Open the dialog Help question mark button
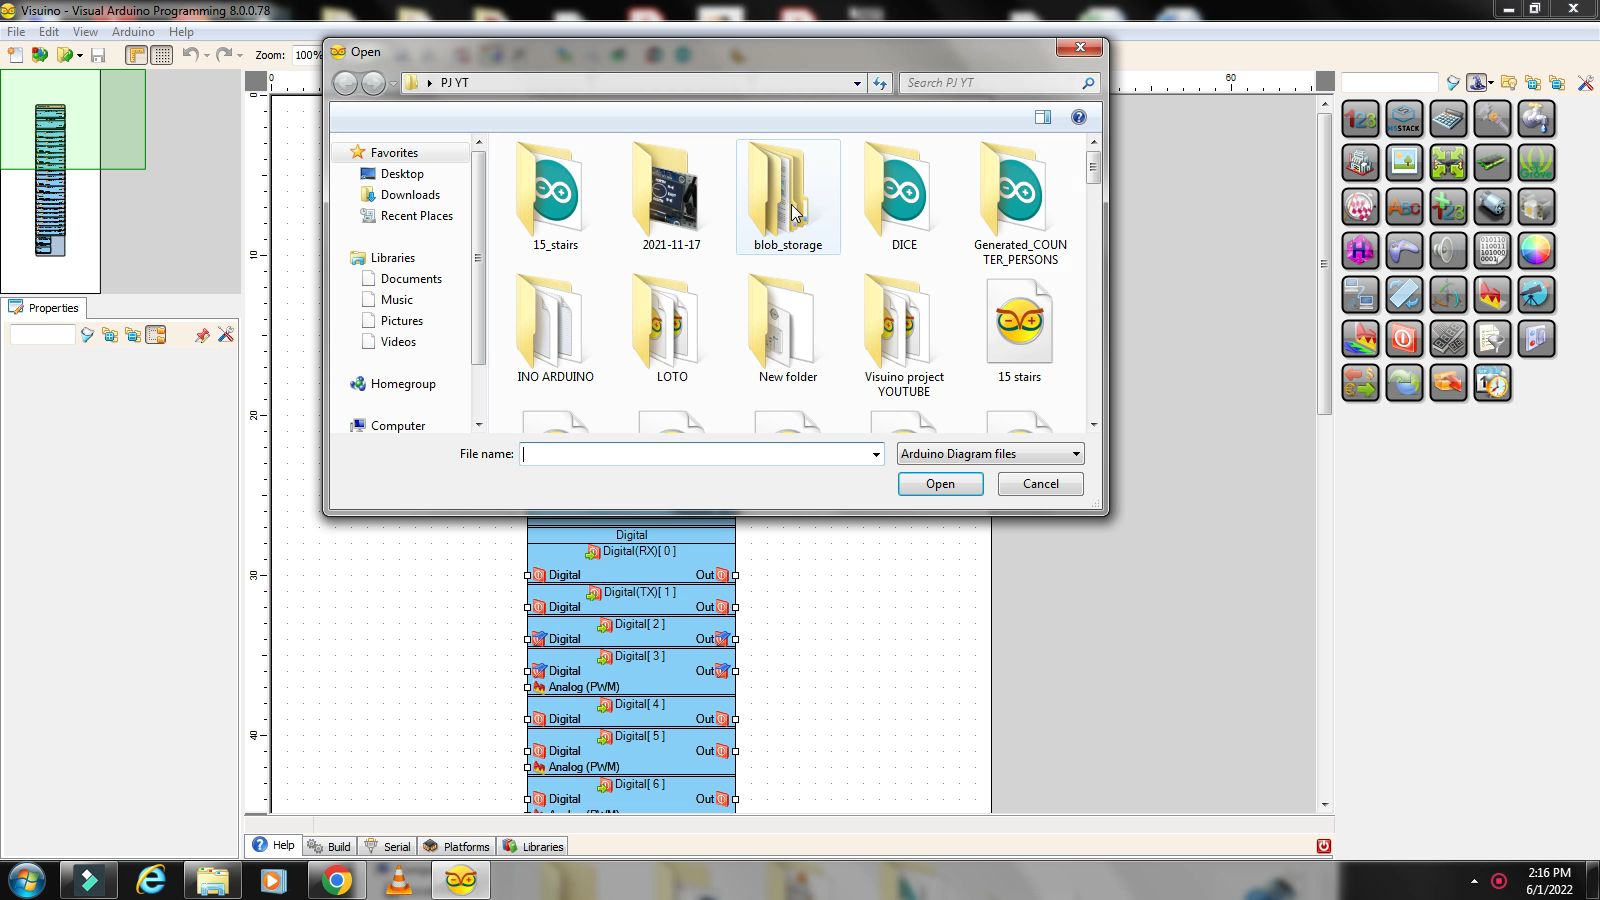 coord(1078,117)
